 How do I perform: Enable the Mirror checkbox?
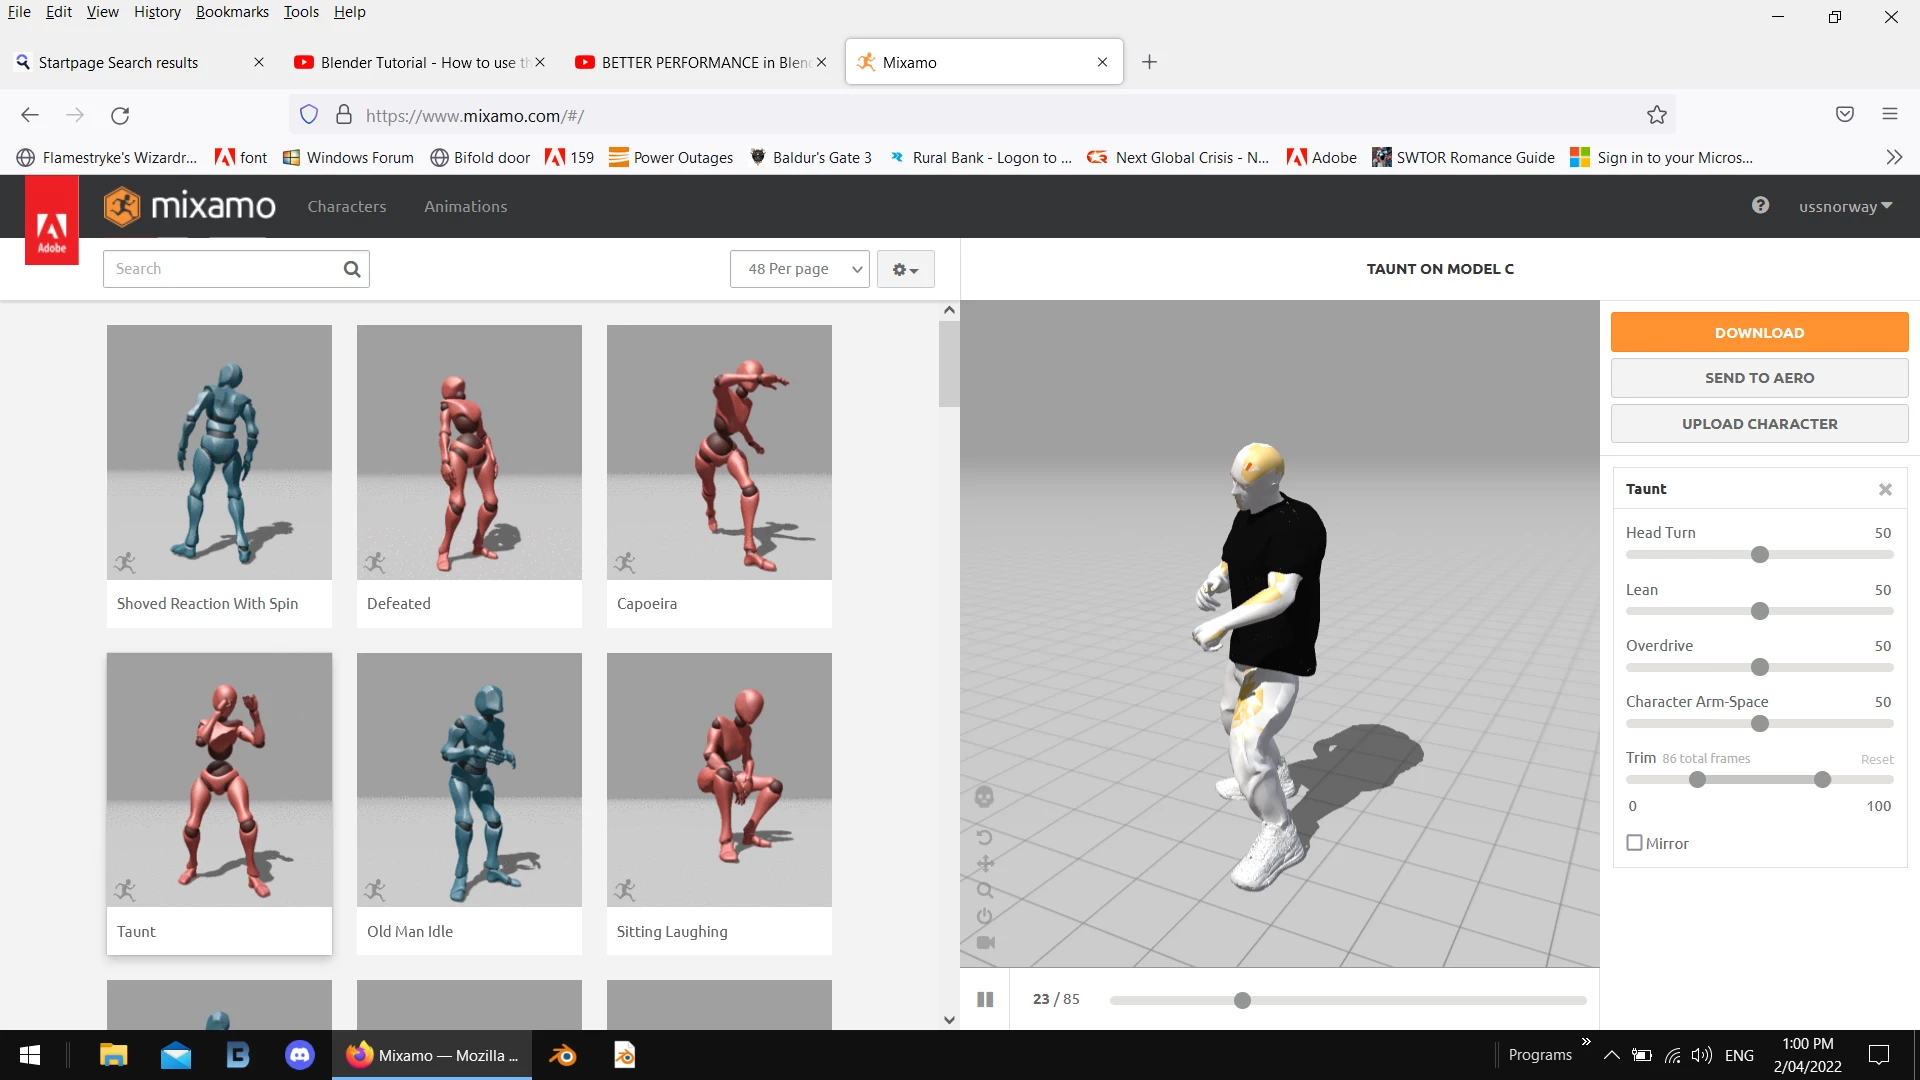[x=1635, y=843]
